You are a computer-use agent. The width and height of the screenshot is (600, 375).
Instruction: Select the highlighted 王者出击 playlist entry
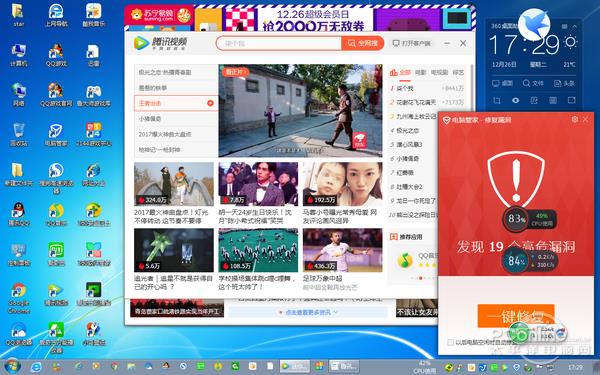[176, 103]
